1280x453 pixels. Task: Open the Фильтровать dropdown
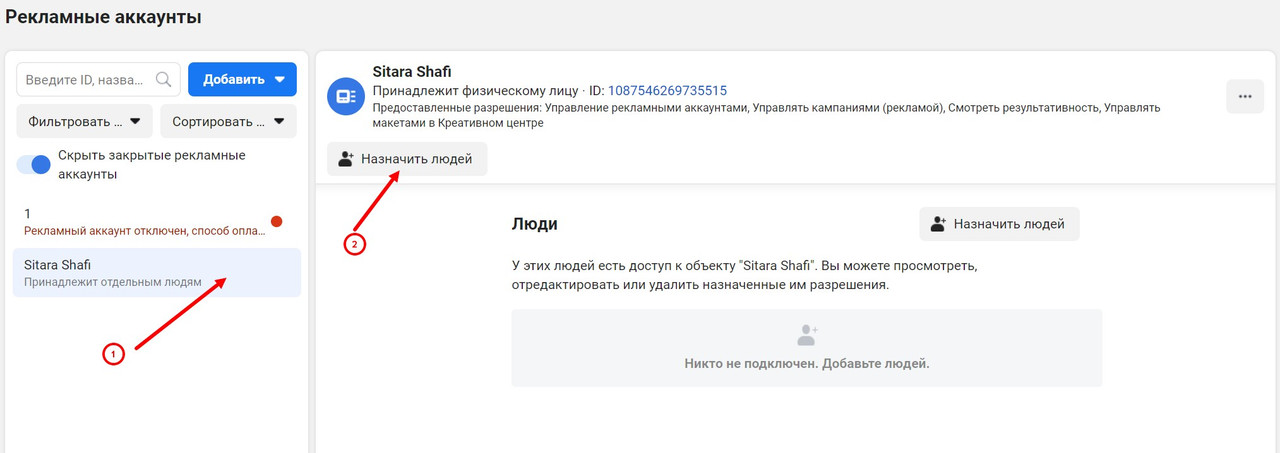coord(84,122)
